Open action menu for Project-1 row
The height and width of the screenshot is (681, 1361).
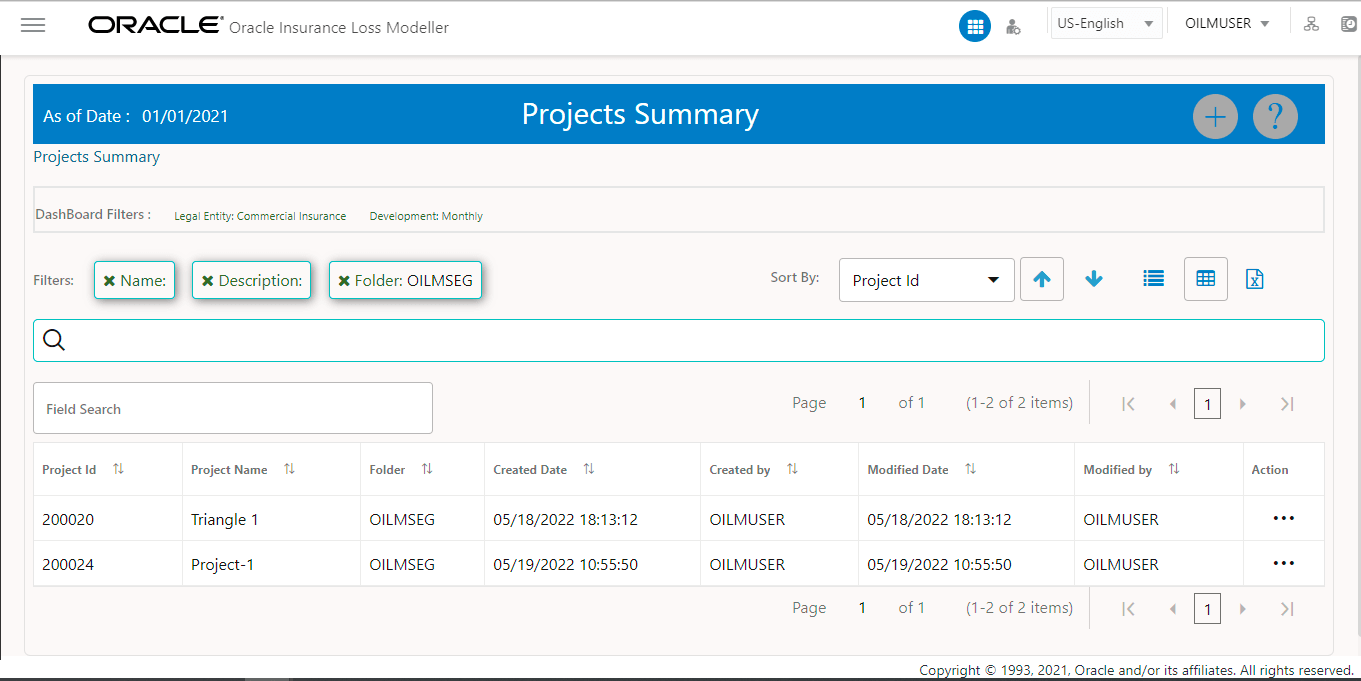[x=1283, y=564]
